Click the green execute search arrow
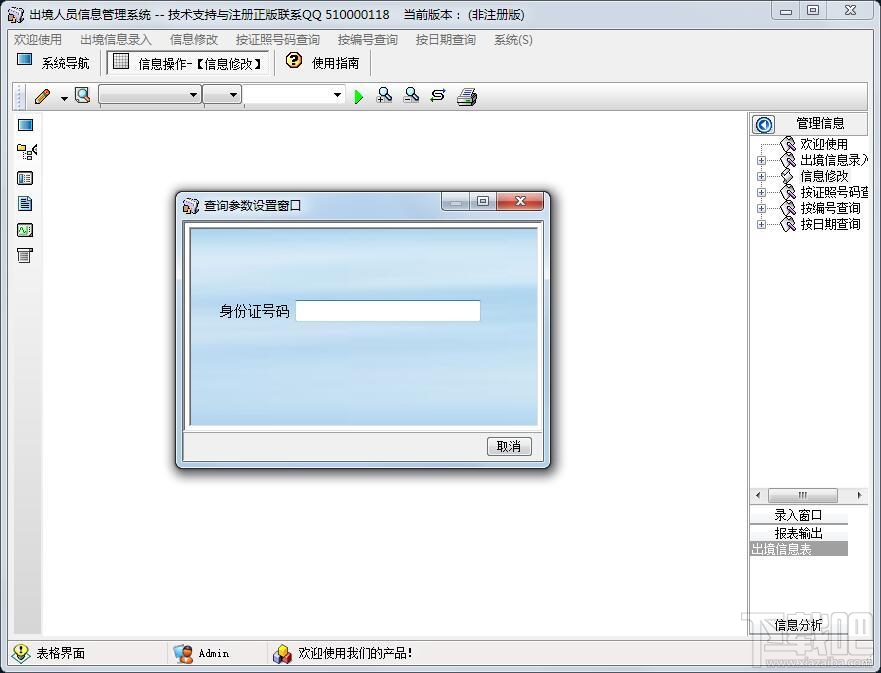Image resolution: width=881 pixels, height=673 pixels. pyautogui.click(x=359, y=95)
